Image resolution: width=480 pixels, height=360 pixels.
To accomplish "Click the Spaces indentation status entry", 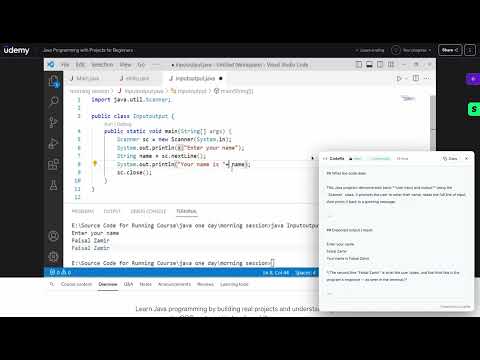I will pyautogui.click(x=305, y=273).
